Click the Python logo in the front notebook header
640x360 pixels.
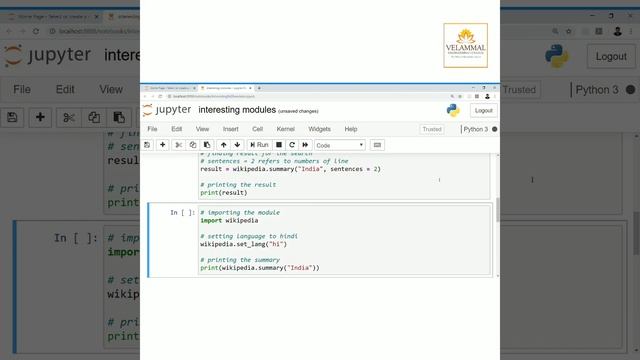[x=453, y=110]
